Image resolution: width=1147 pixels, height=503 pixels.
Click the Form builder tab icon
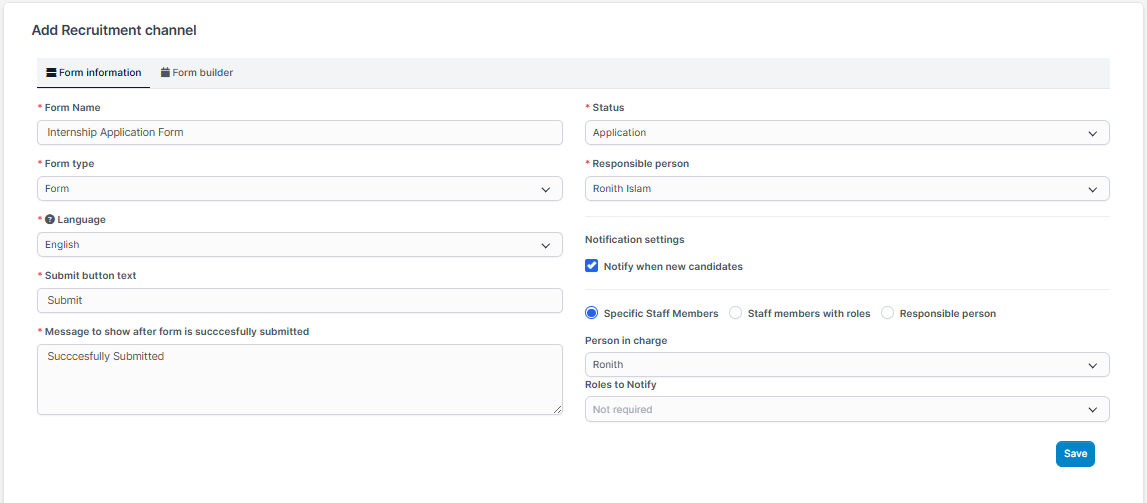pyautogui.click(x=166, y=73)
